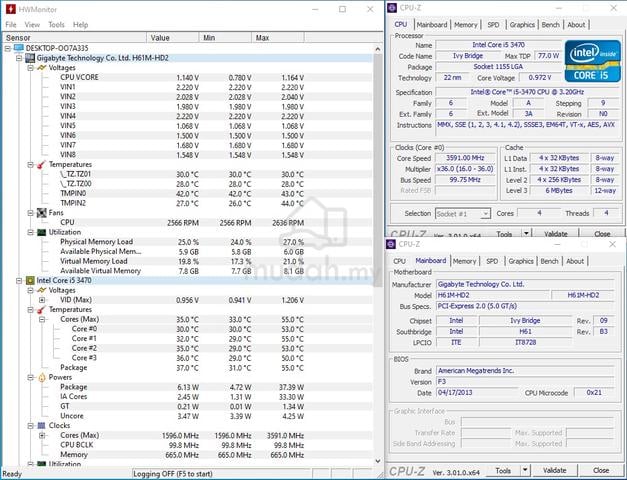
Task: Click the Temperatures icon under Intel Core i5
Action: pyautogui.click(x=42, y=310)
